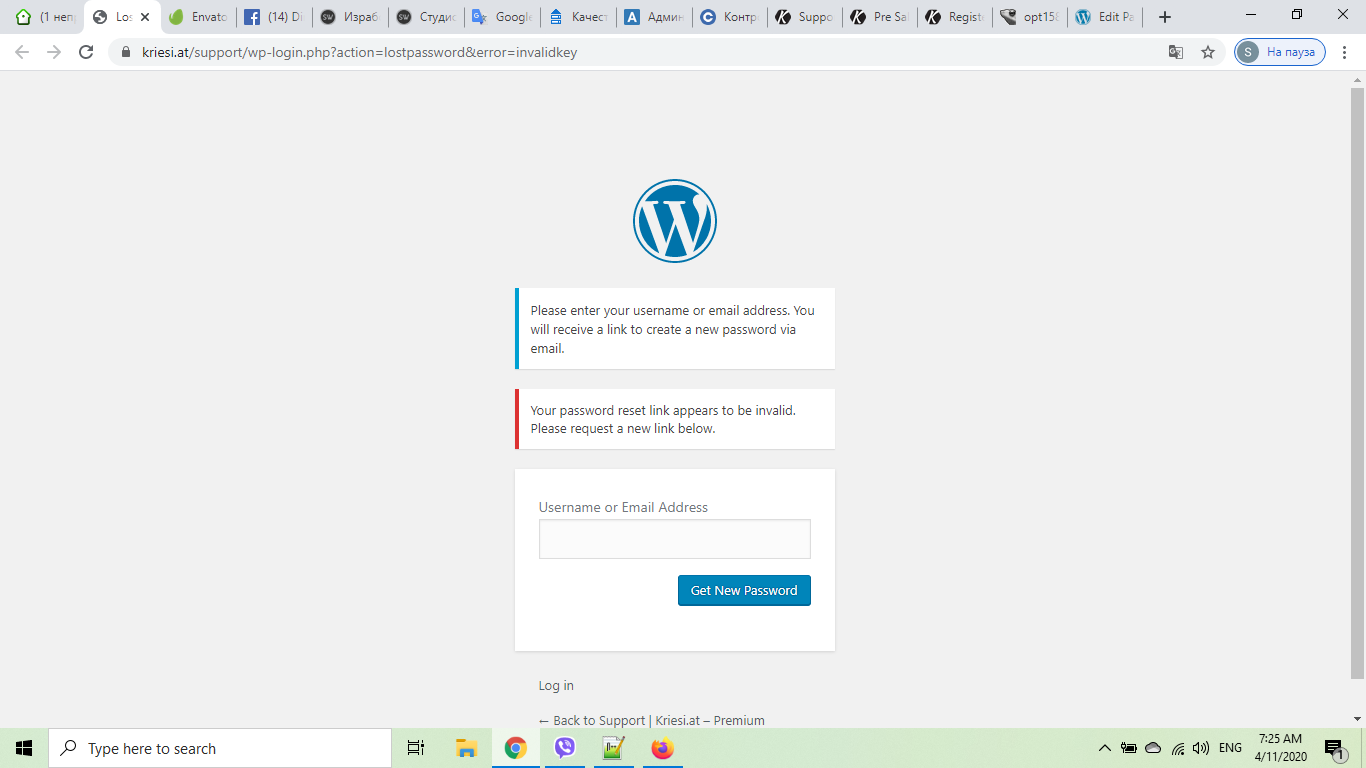Viewport: 1366px width, 768px height.
Task: Close the active Lost Password tab
Action: click(145, 17)
